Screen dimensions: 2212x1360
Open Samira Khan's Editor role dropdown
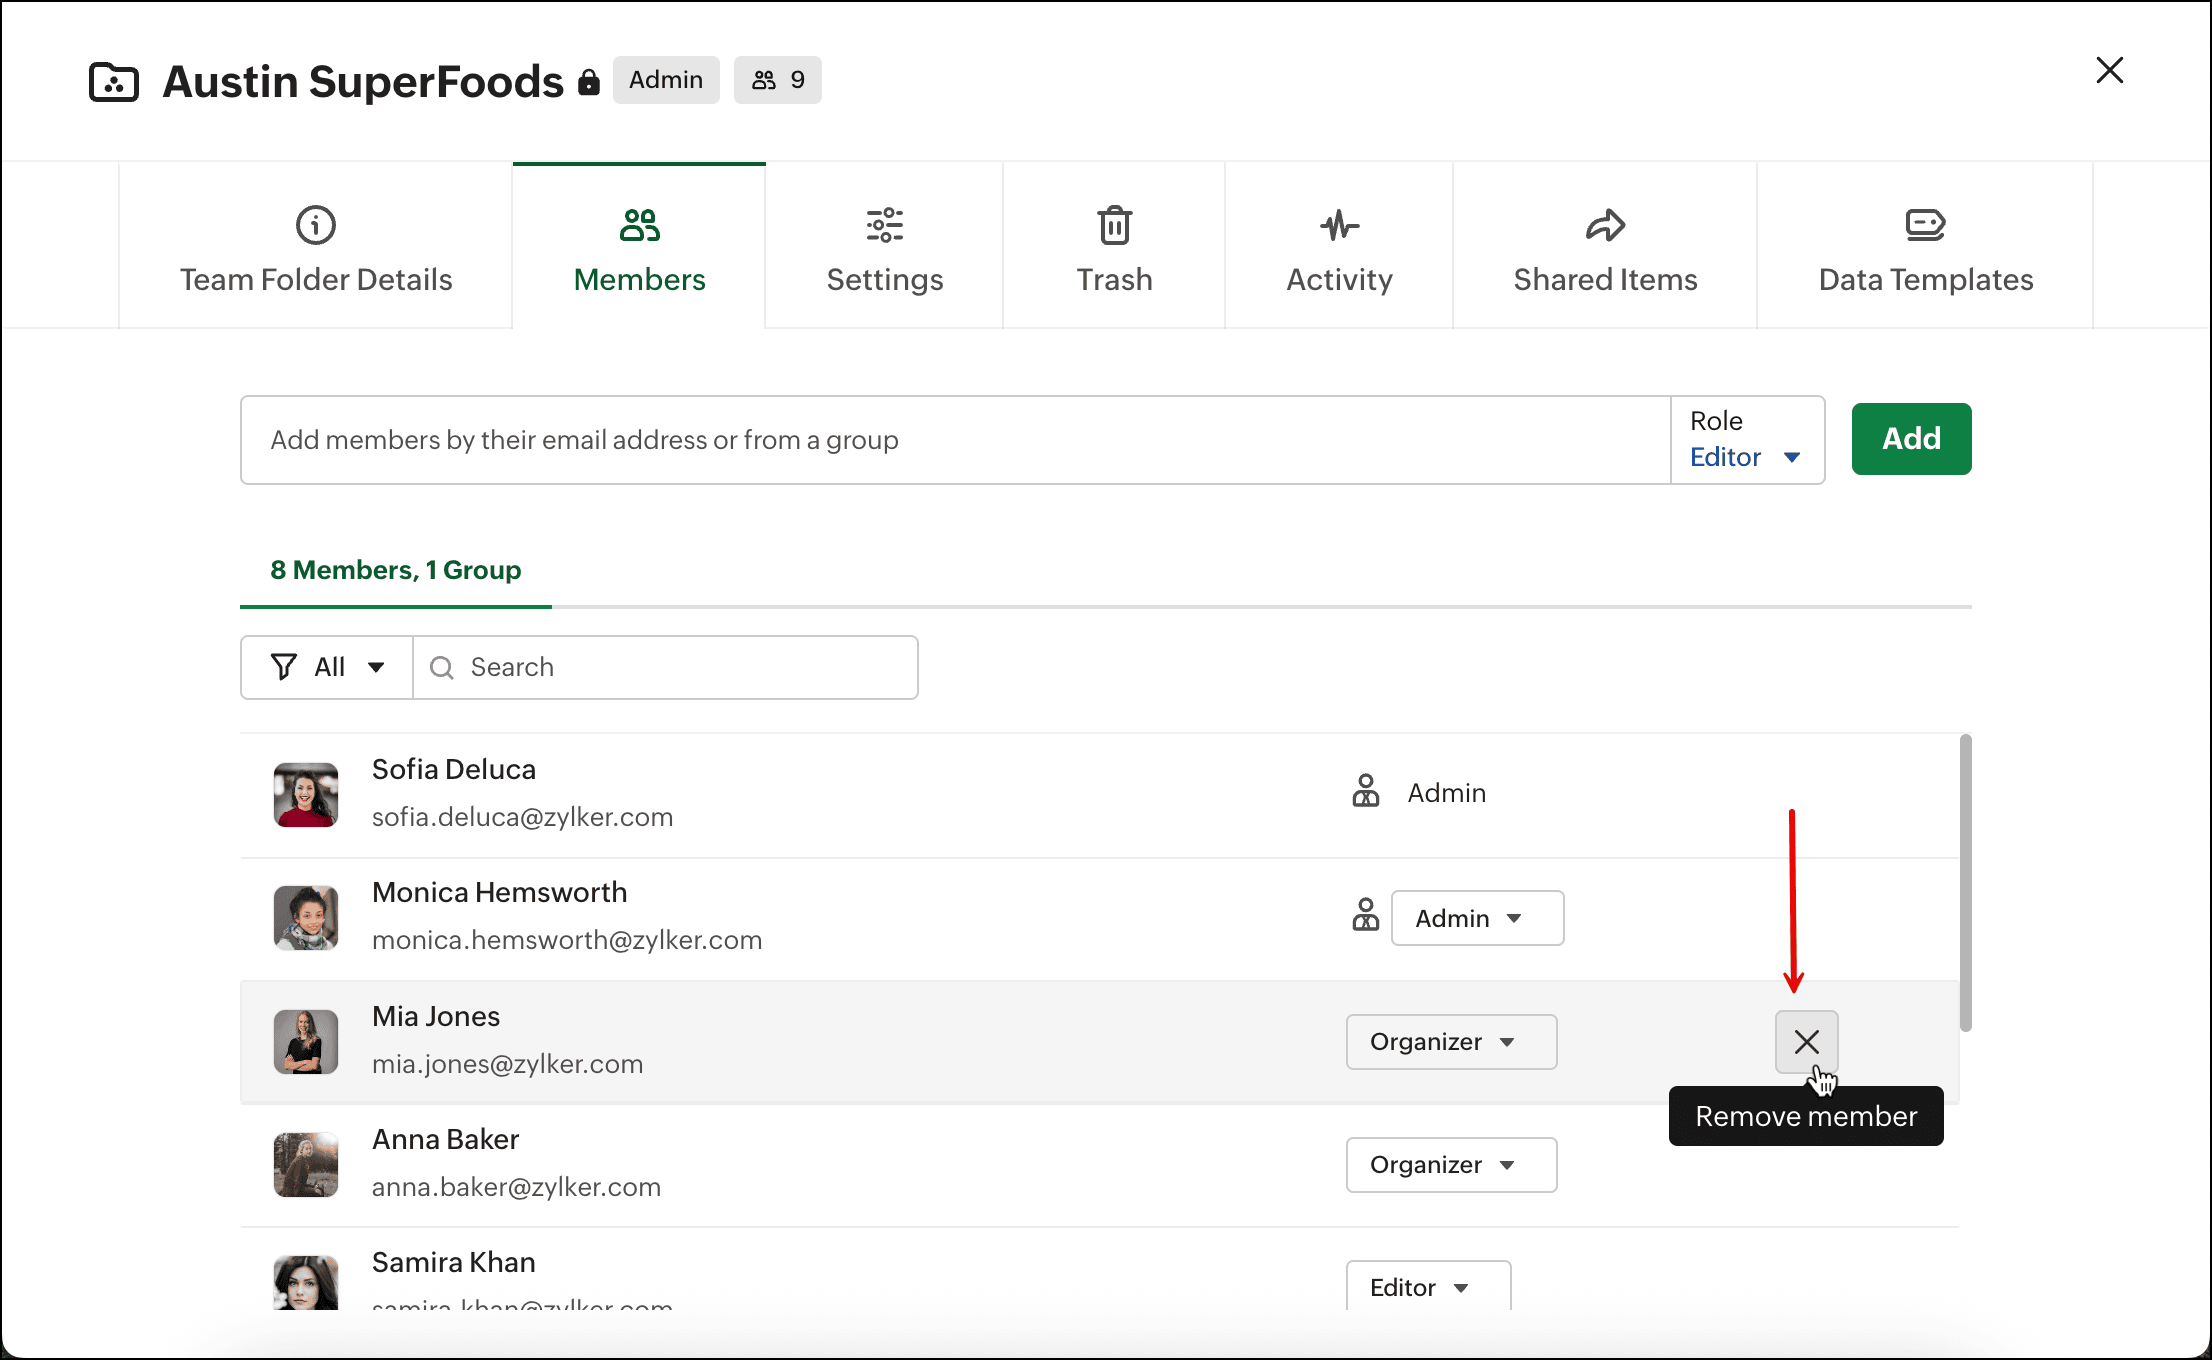point(1427,1287)
